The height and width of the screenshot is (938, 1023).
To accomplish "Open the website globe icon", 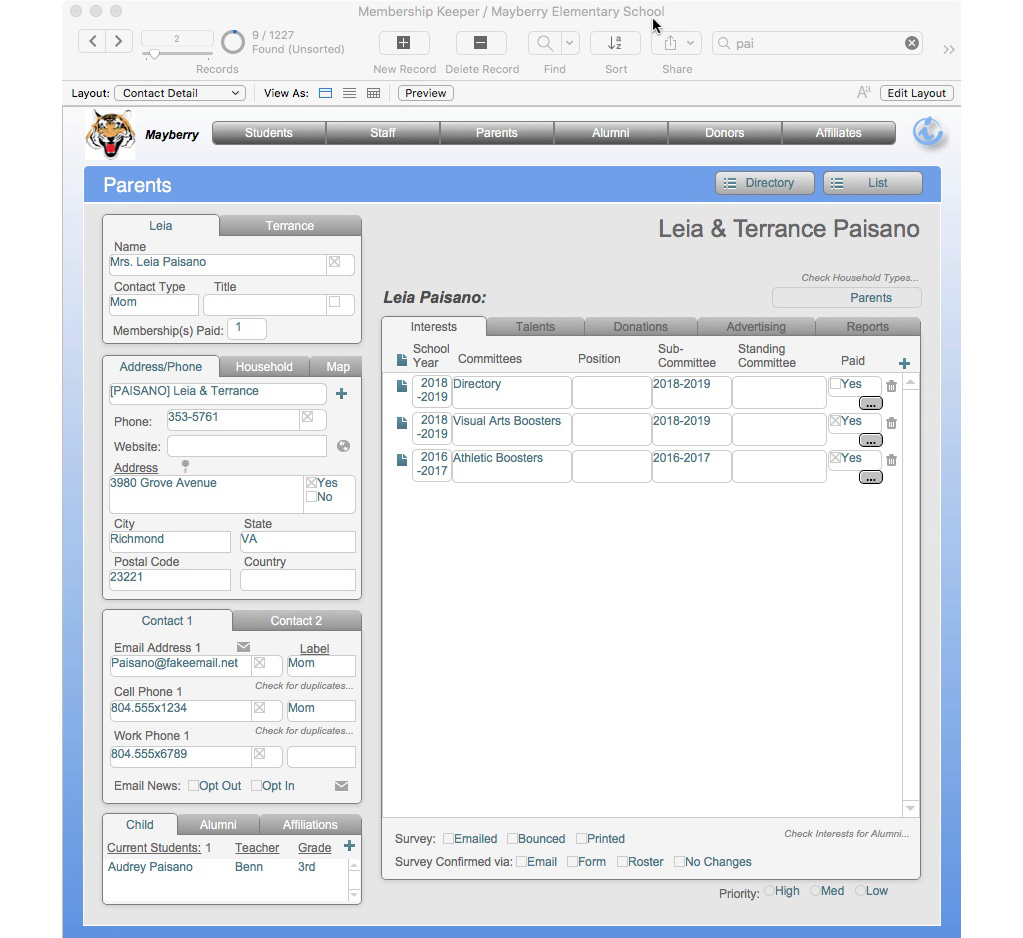I will [x=343, y=446].
